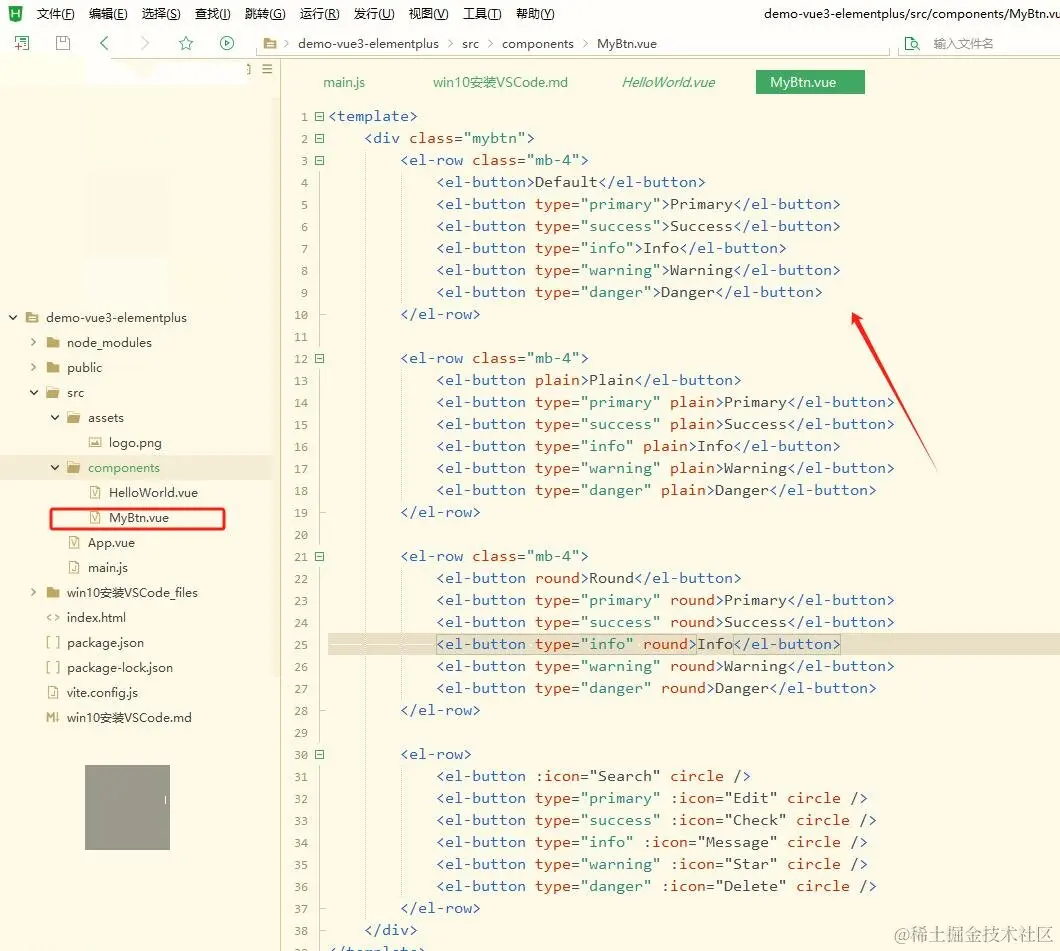
Task: Fold the template block at line 1
Action: point(320,116)
